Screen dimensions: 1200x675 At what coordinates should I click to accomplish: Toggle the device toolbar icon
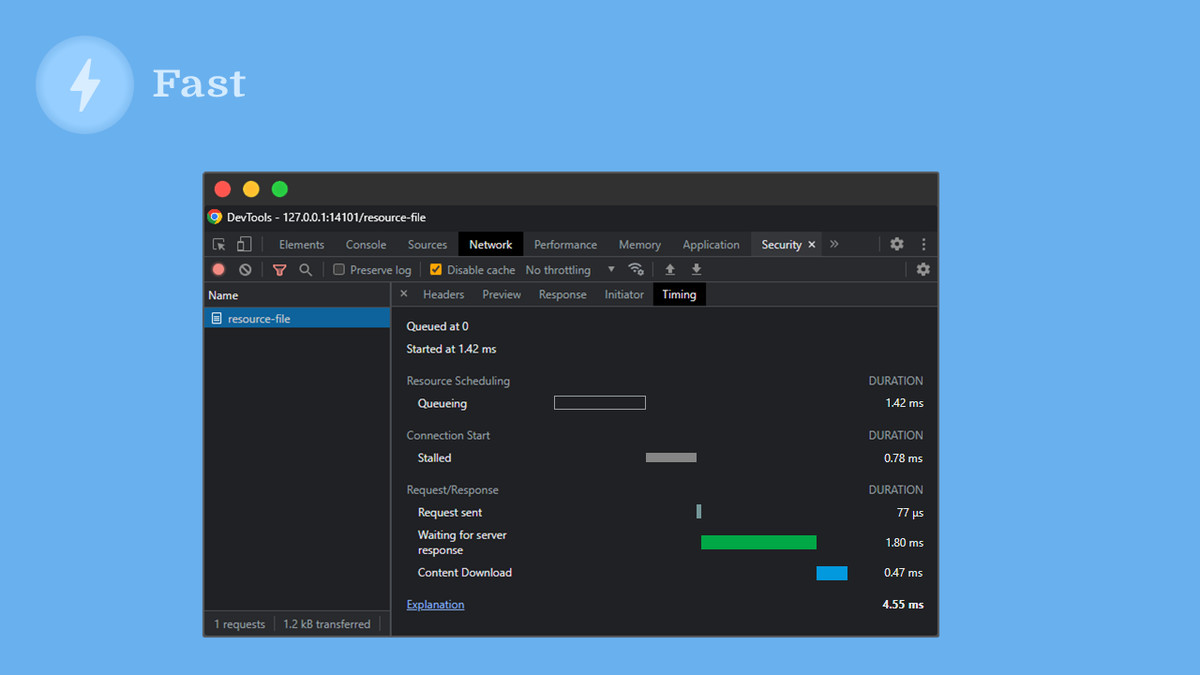click(x=243, y=244)
